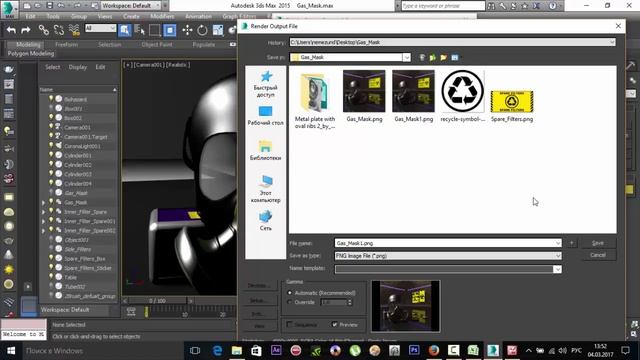Open Select by Name tool
Screen dimensions: 640x360
coord(140,30)
